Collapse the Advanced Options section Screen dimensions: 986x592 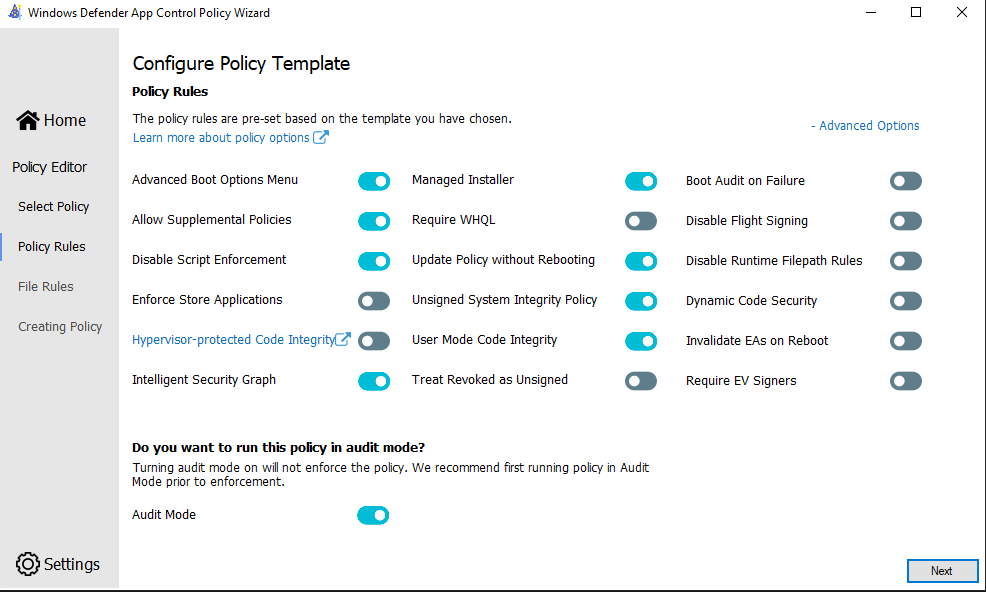tap(865, 126)
